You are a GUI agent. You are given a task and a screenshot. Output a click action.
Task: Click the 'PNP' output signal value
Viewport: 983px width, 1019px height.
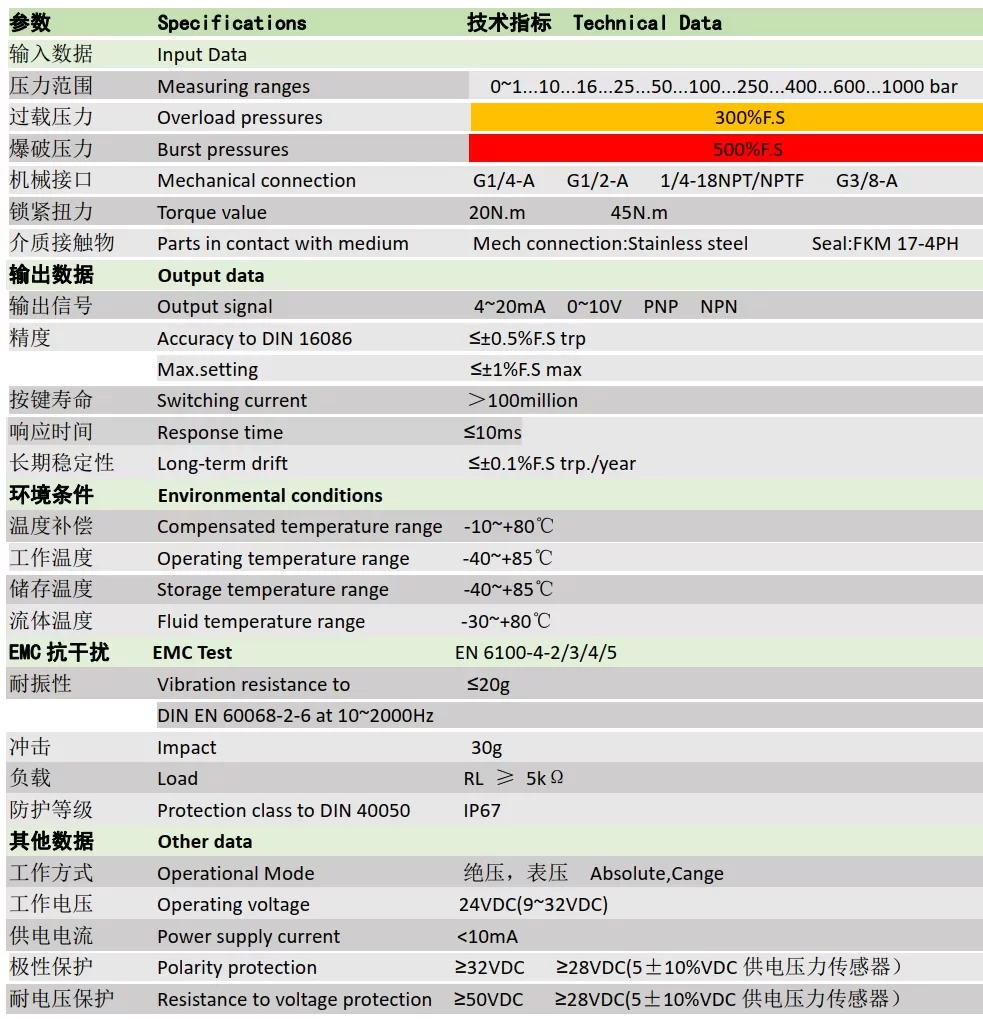click(661, 307)
